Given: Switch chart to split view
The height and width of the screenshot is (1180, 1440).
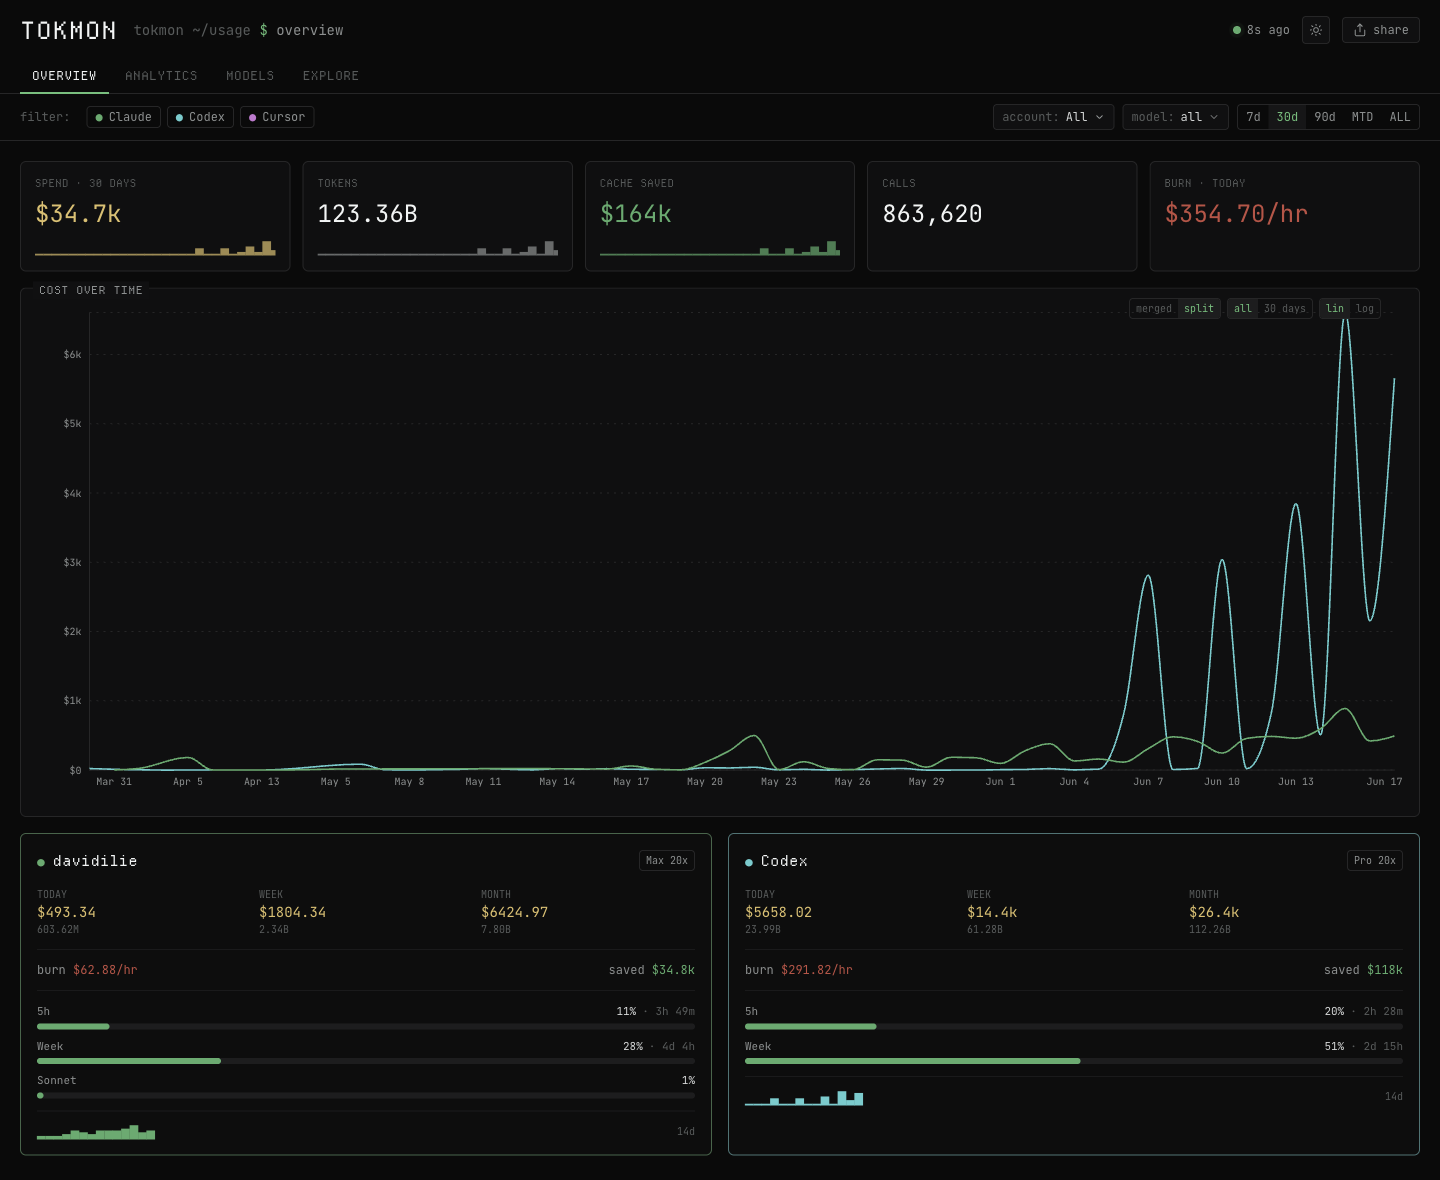Looking at the screenshot, I should 1199,309.
